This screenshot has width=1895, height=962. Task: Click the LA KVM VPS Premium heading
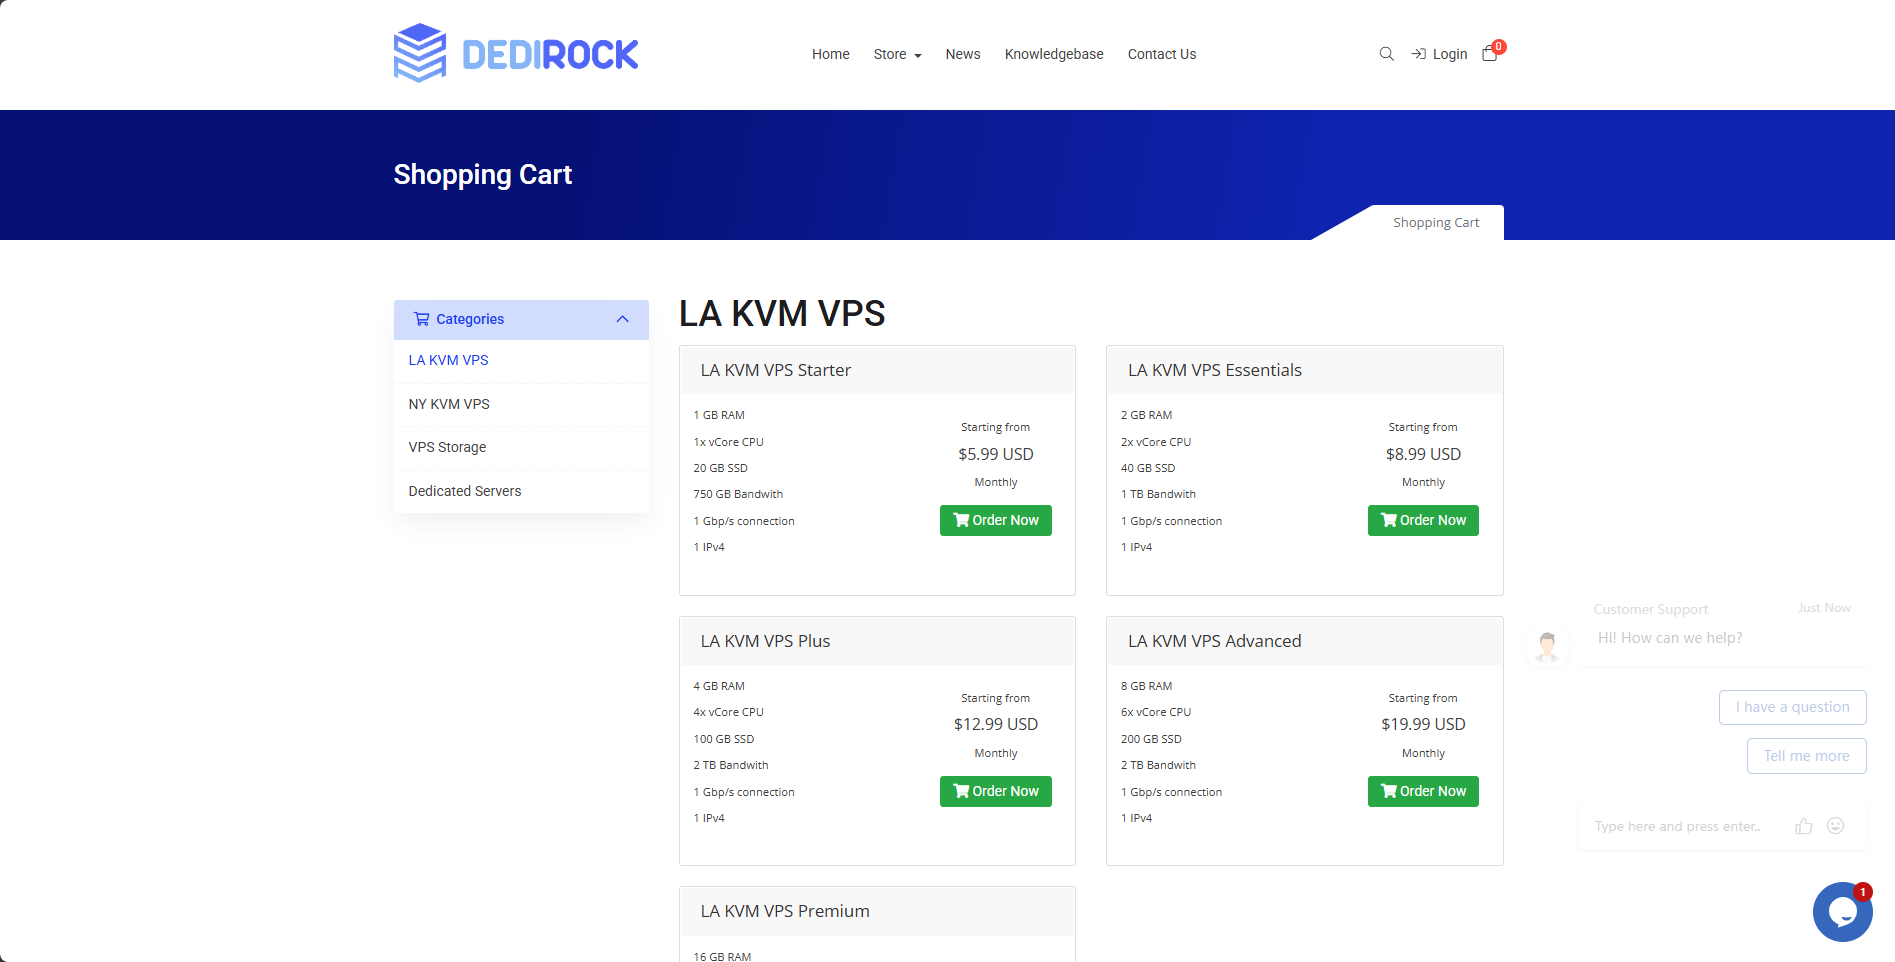pyautogui.click(x=785, y=911)
